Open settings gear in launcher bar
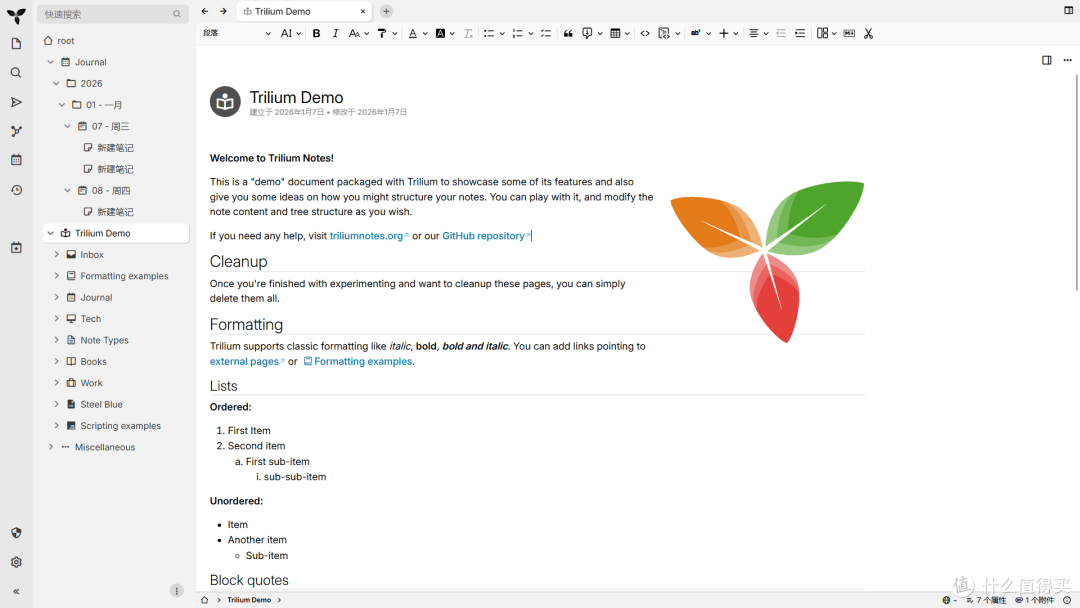 (x=16, y=563)
